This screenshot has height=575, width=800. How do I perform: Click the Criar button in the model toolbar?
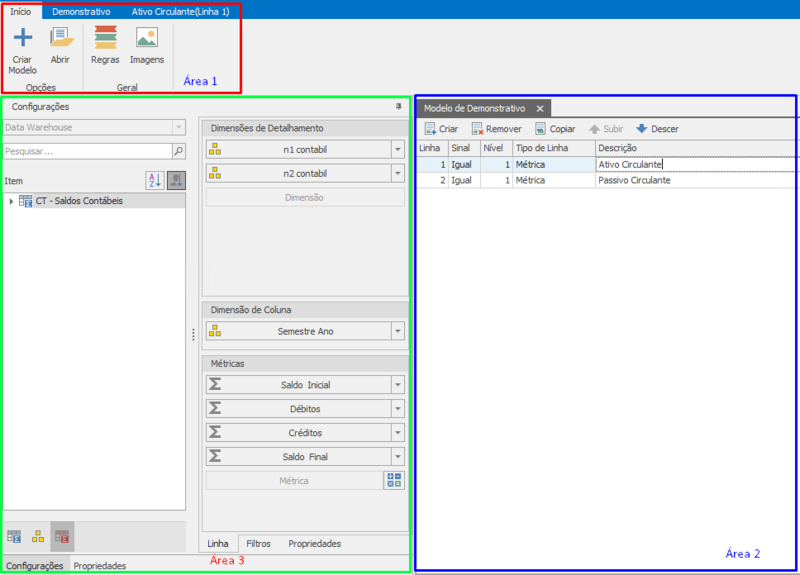[442, 129]
